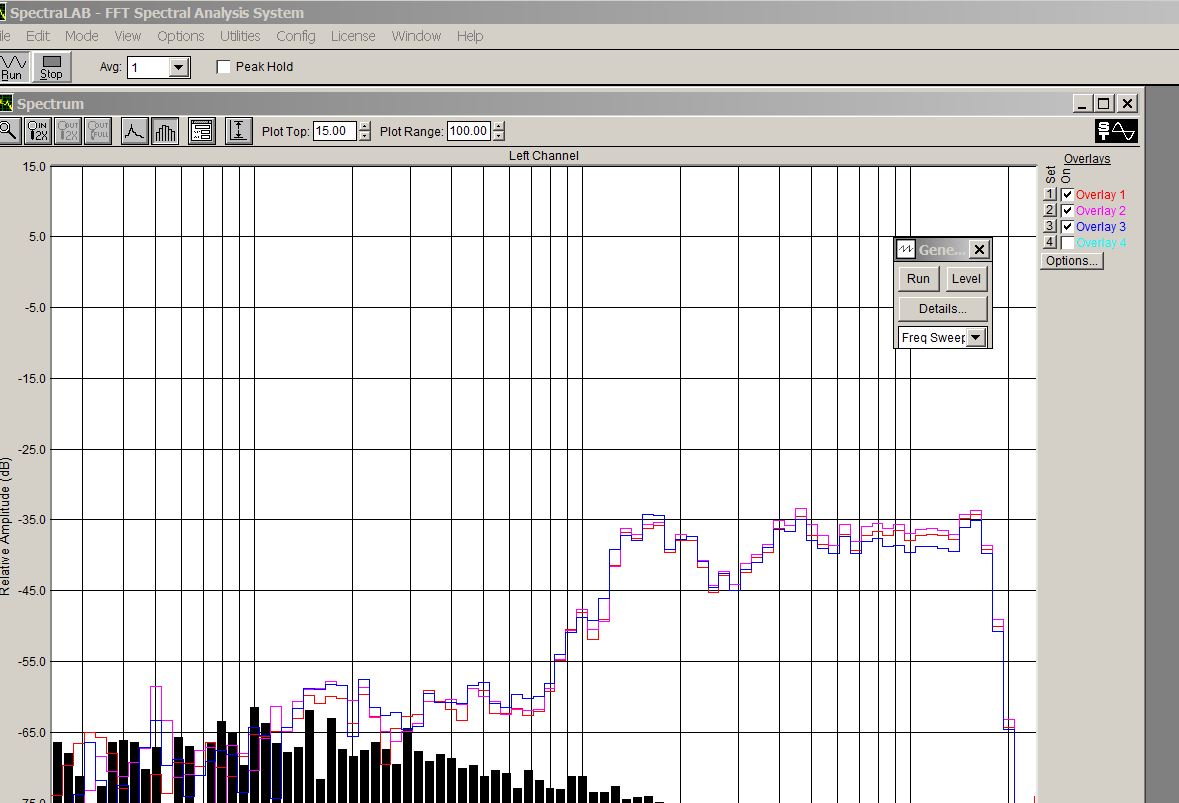Auto-scale the vertical amplitude axis

click(238, 131)
